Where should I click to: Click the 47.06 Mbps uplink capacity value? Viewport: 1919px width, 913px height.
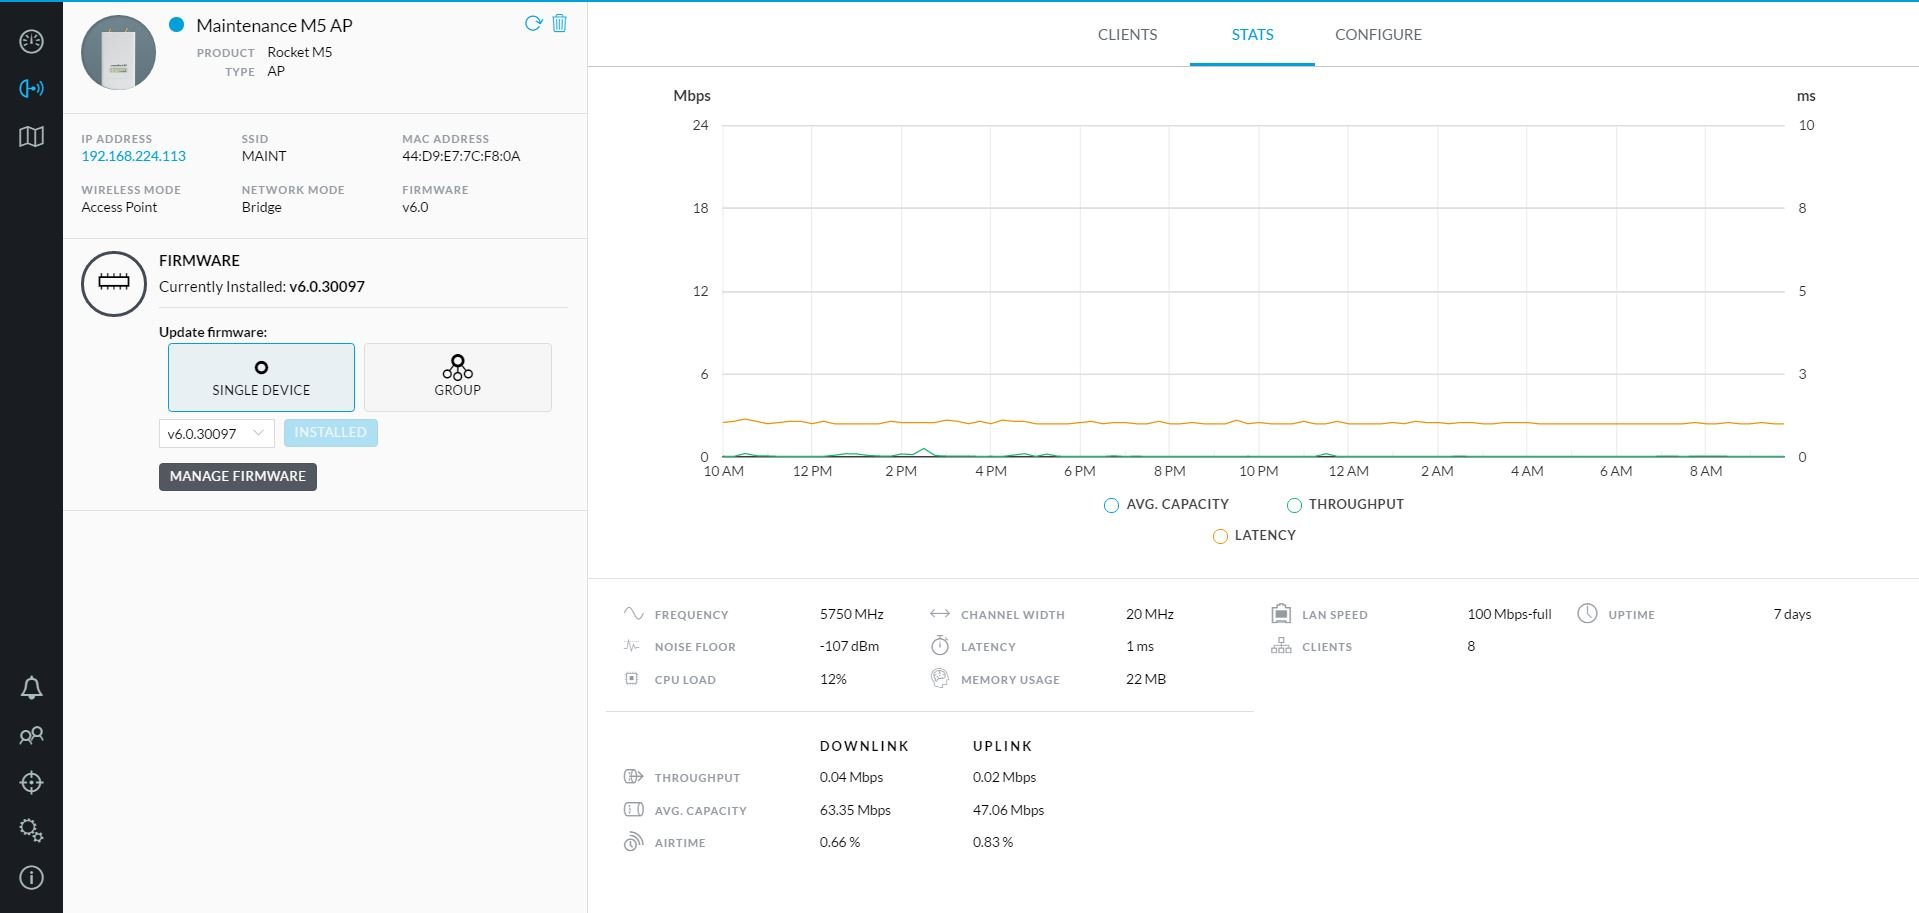(x=1008, y=810)
